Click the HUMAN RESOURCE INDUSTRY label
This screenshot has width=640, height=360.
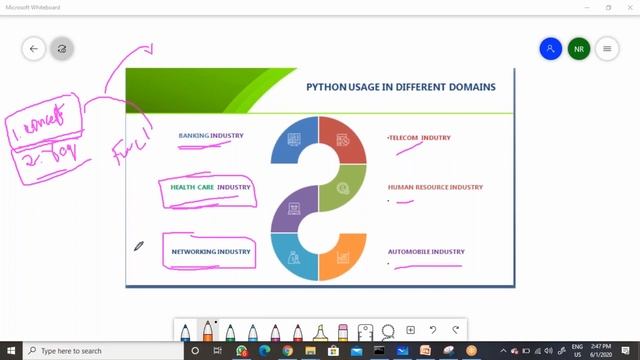tap(435, 187)
